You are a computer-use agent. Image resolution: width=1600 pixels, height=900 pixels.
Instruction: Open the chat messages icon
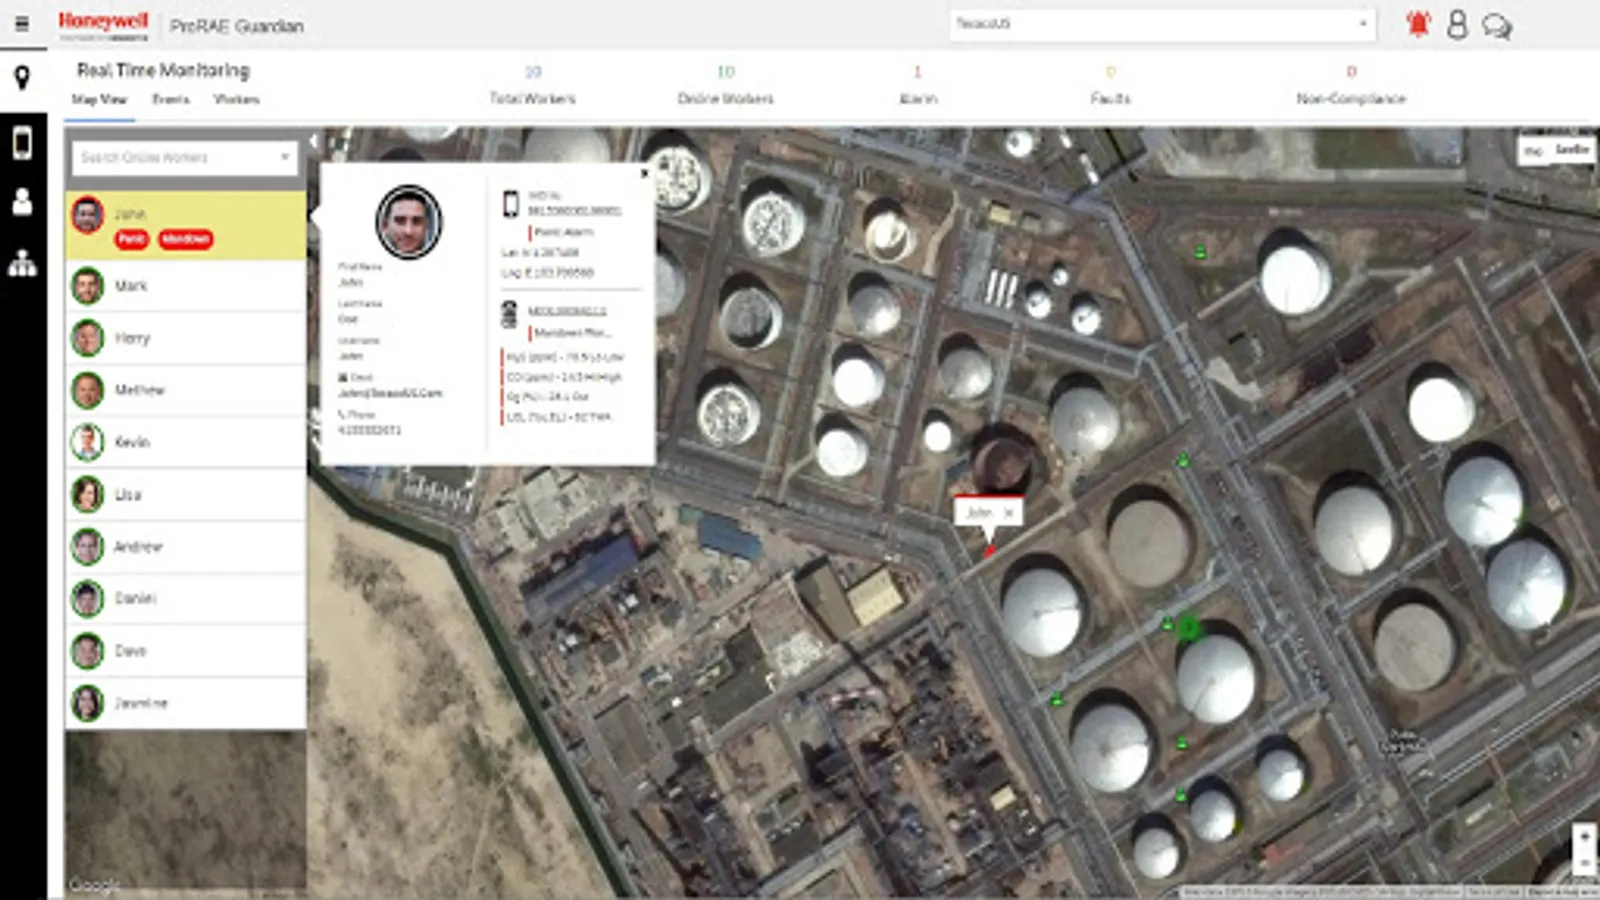(1497, 26)
